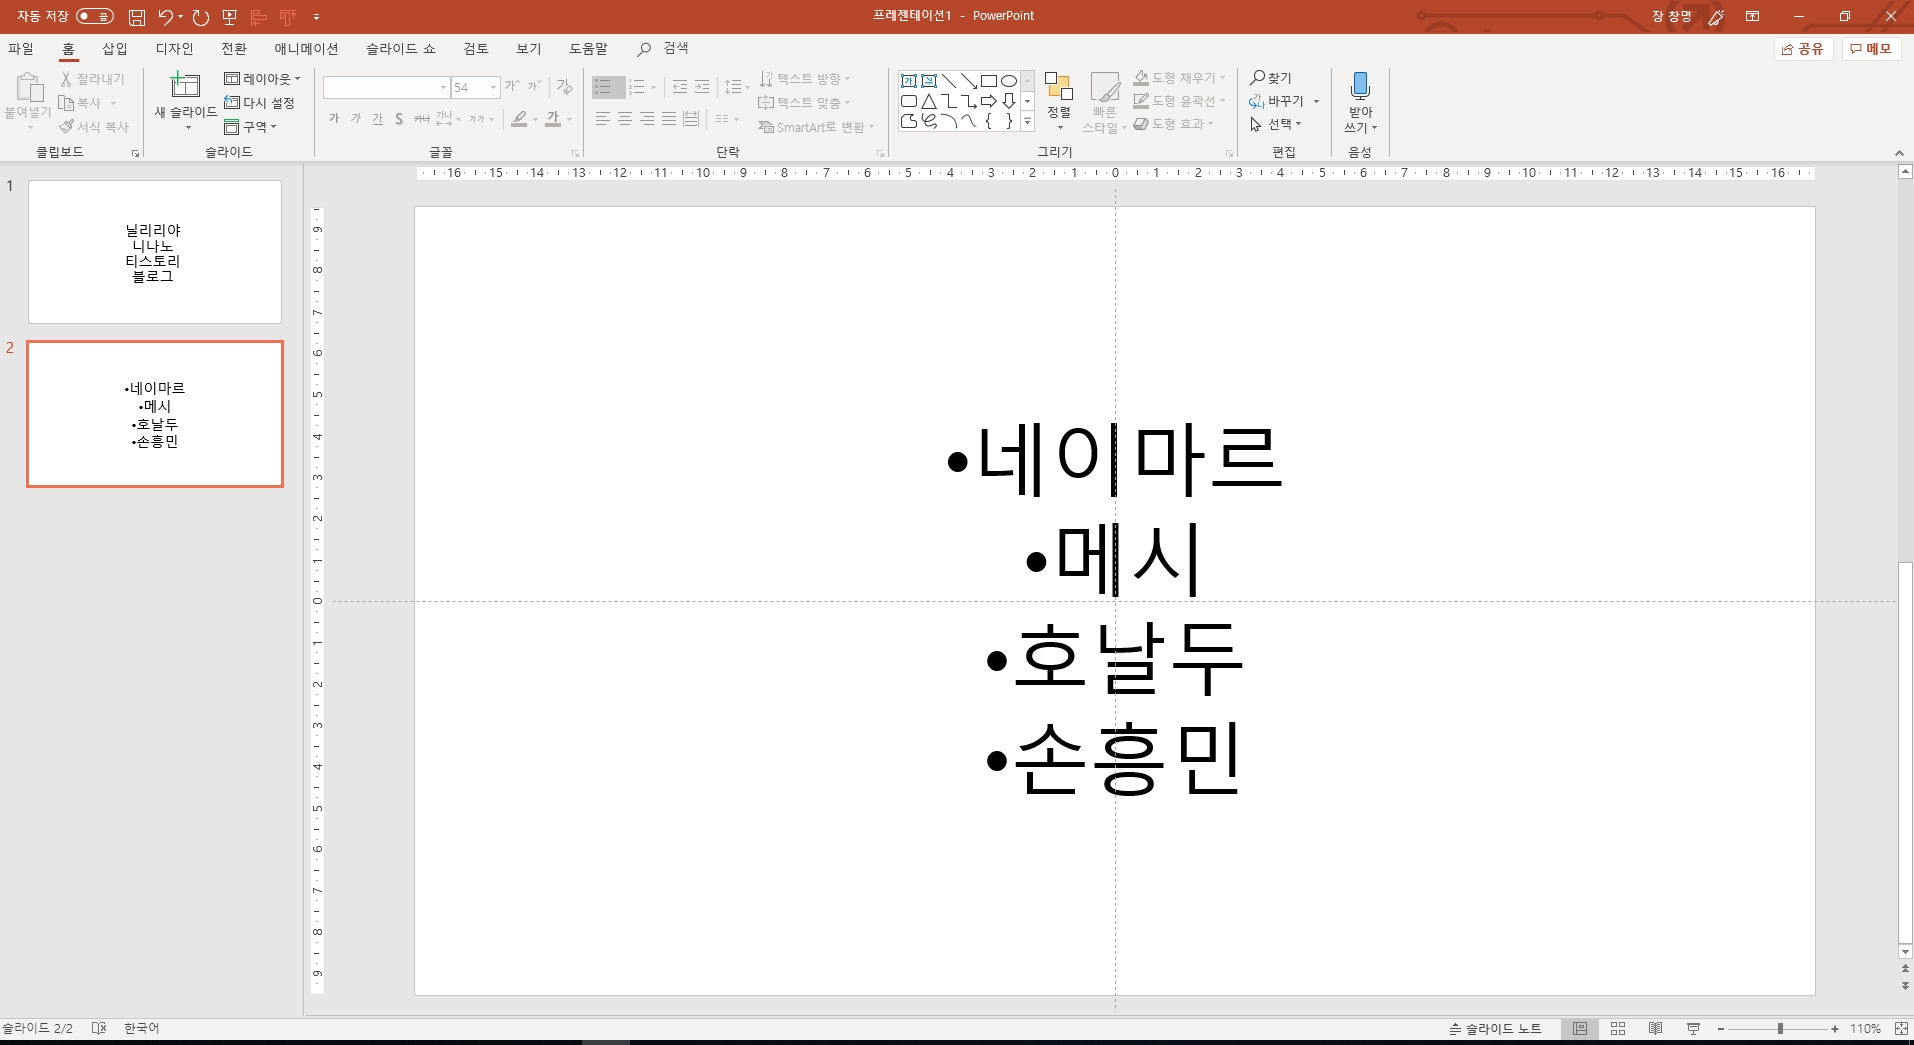The height and width of the screenshot is (1045, 1914).
Task: Start slideshow from beginning icon in quick access
Action: (x=229, y=17)
